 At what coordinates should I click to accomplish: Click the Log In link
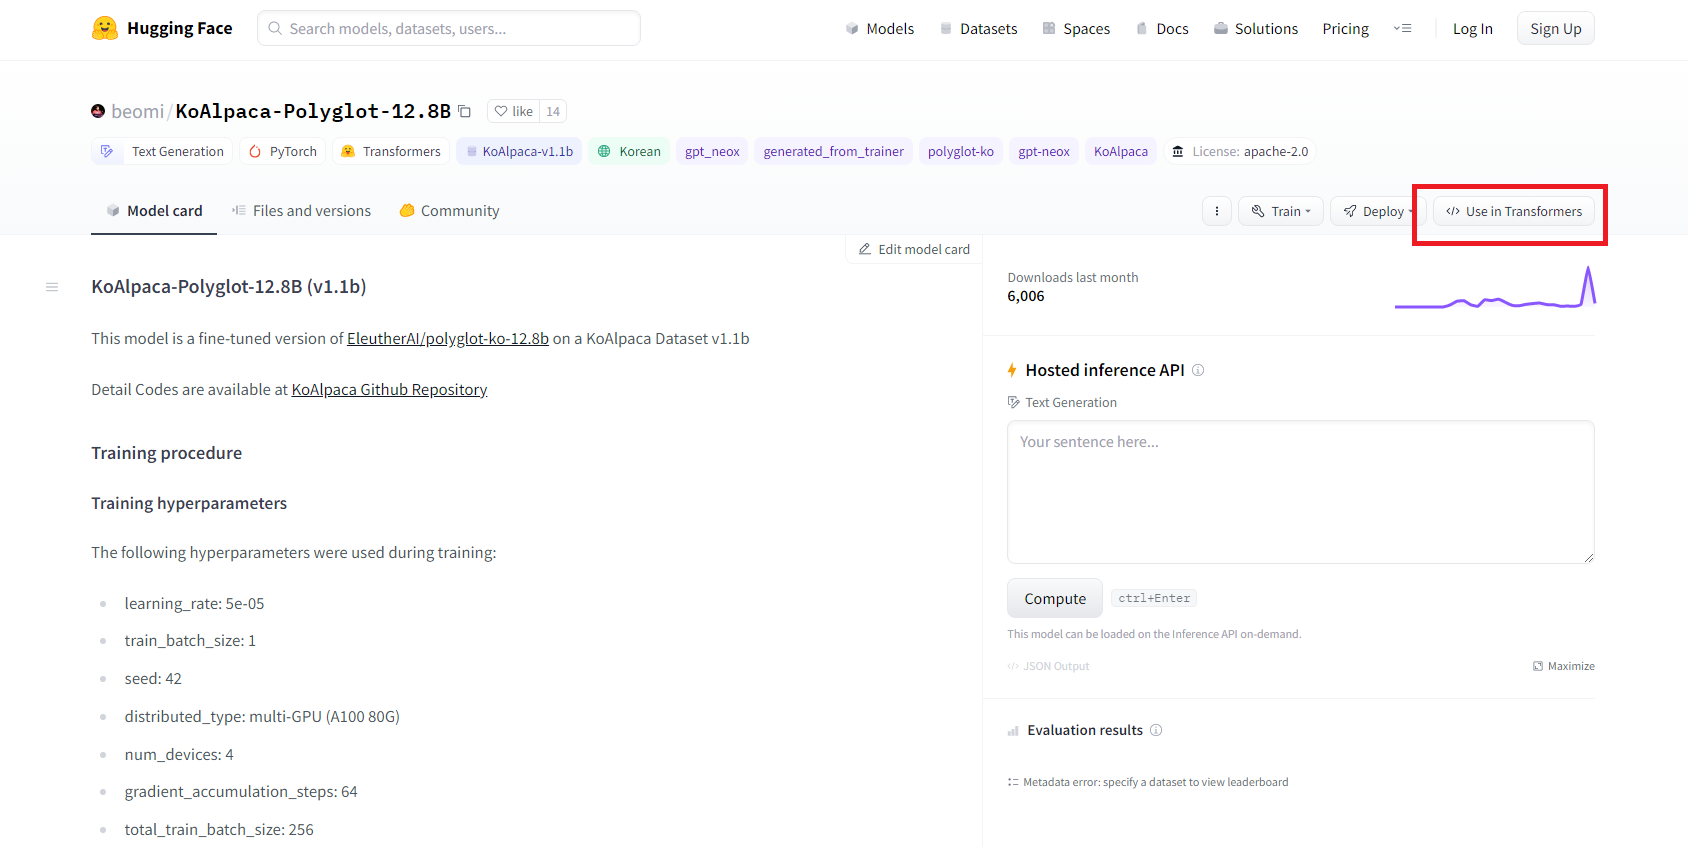[x=1472, y=29]
